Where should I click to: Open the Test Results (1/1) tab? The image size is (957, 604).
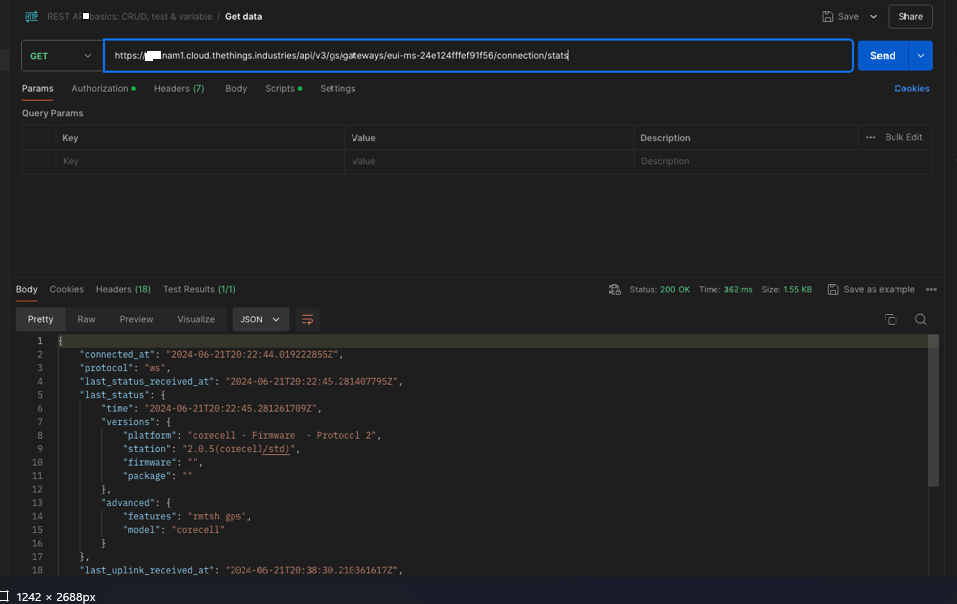[x=199, y=289]
